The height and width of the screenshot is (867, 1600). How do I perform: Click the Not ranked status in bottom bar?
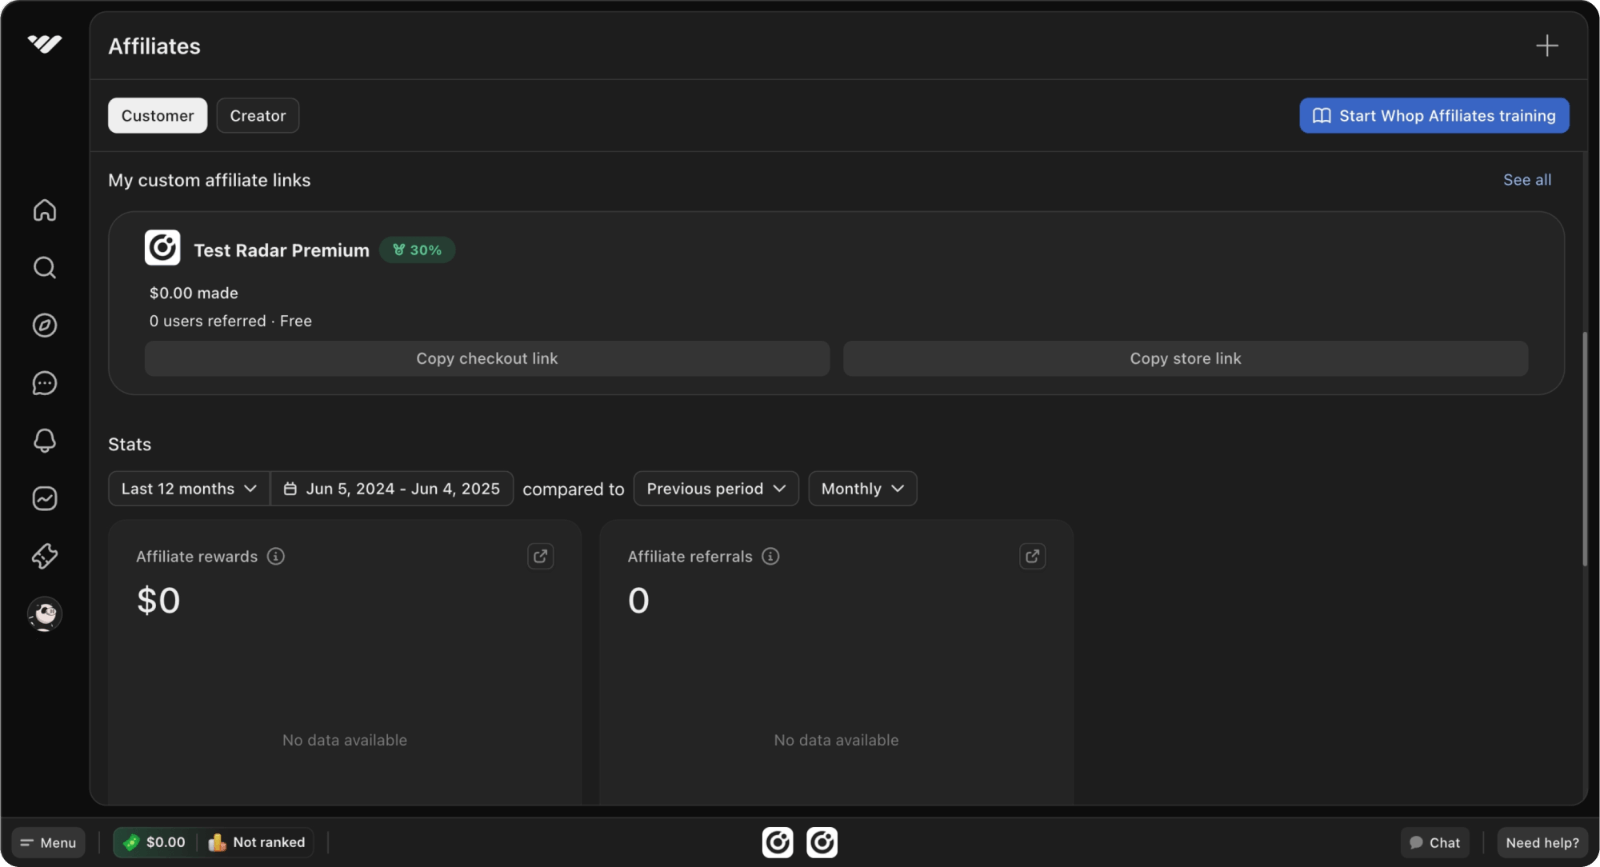pyautogui.click(x=257, y=843)
